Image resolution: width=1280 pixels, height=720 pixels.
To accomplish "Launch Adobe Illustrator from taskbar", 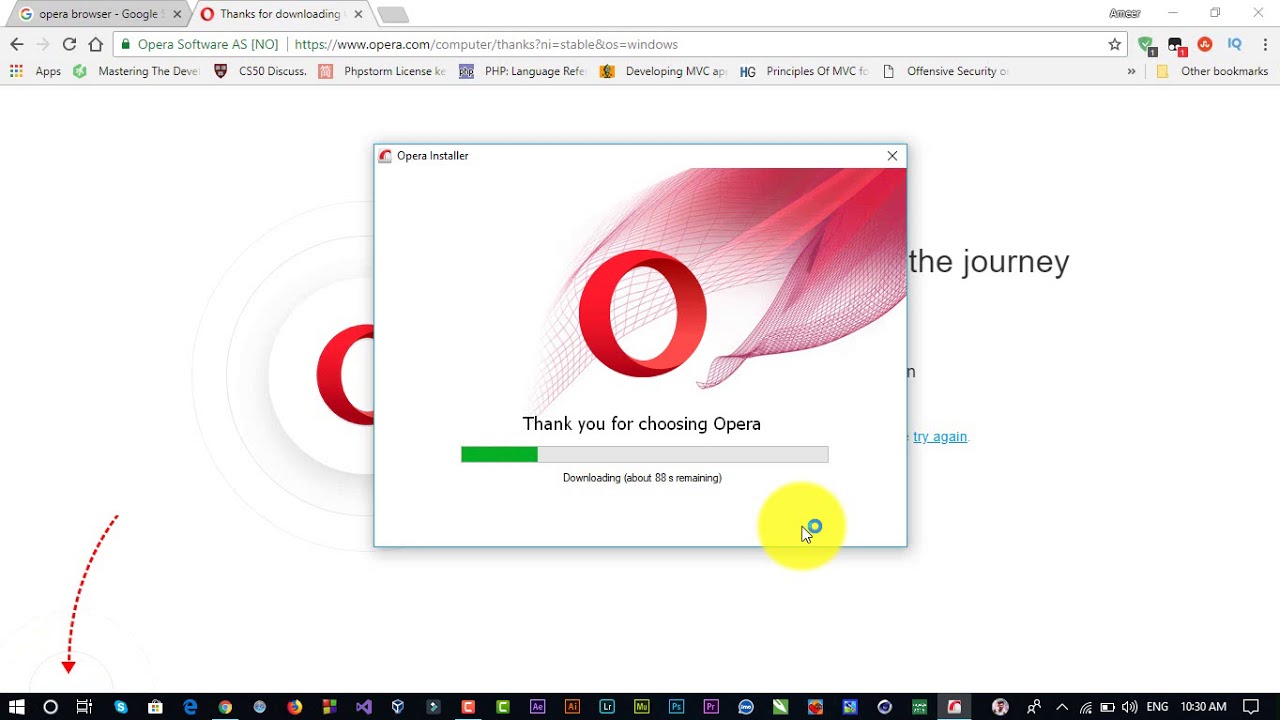I will coord(572,707).
